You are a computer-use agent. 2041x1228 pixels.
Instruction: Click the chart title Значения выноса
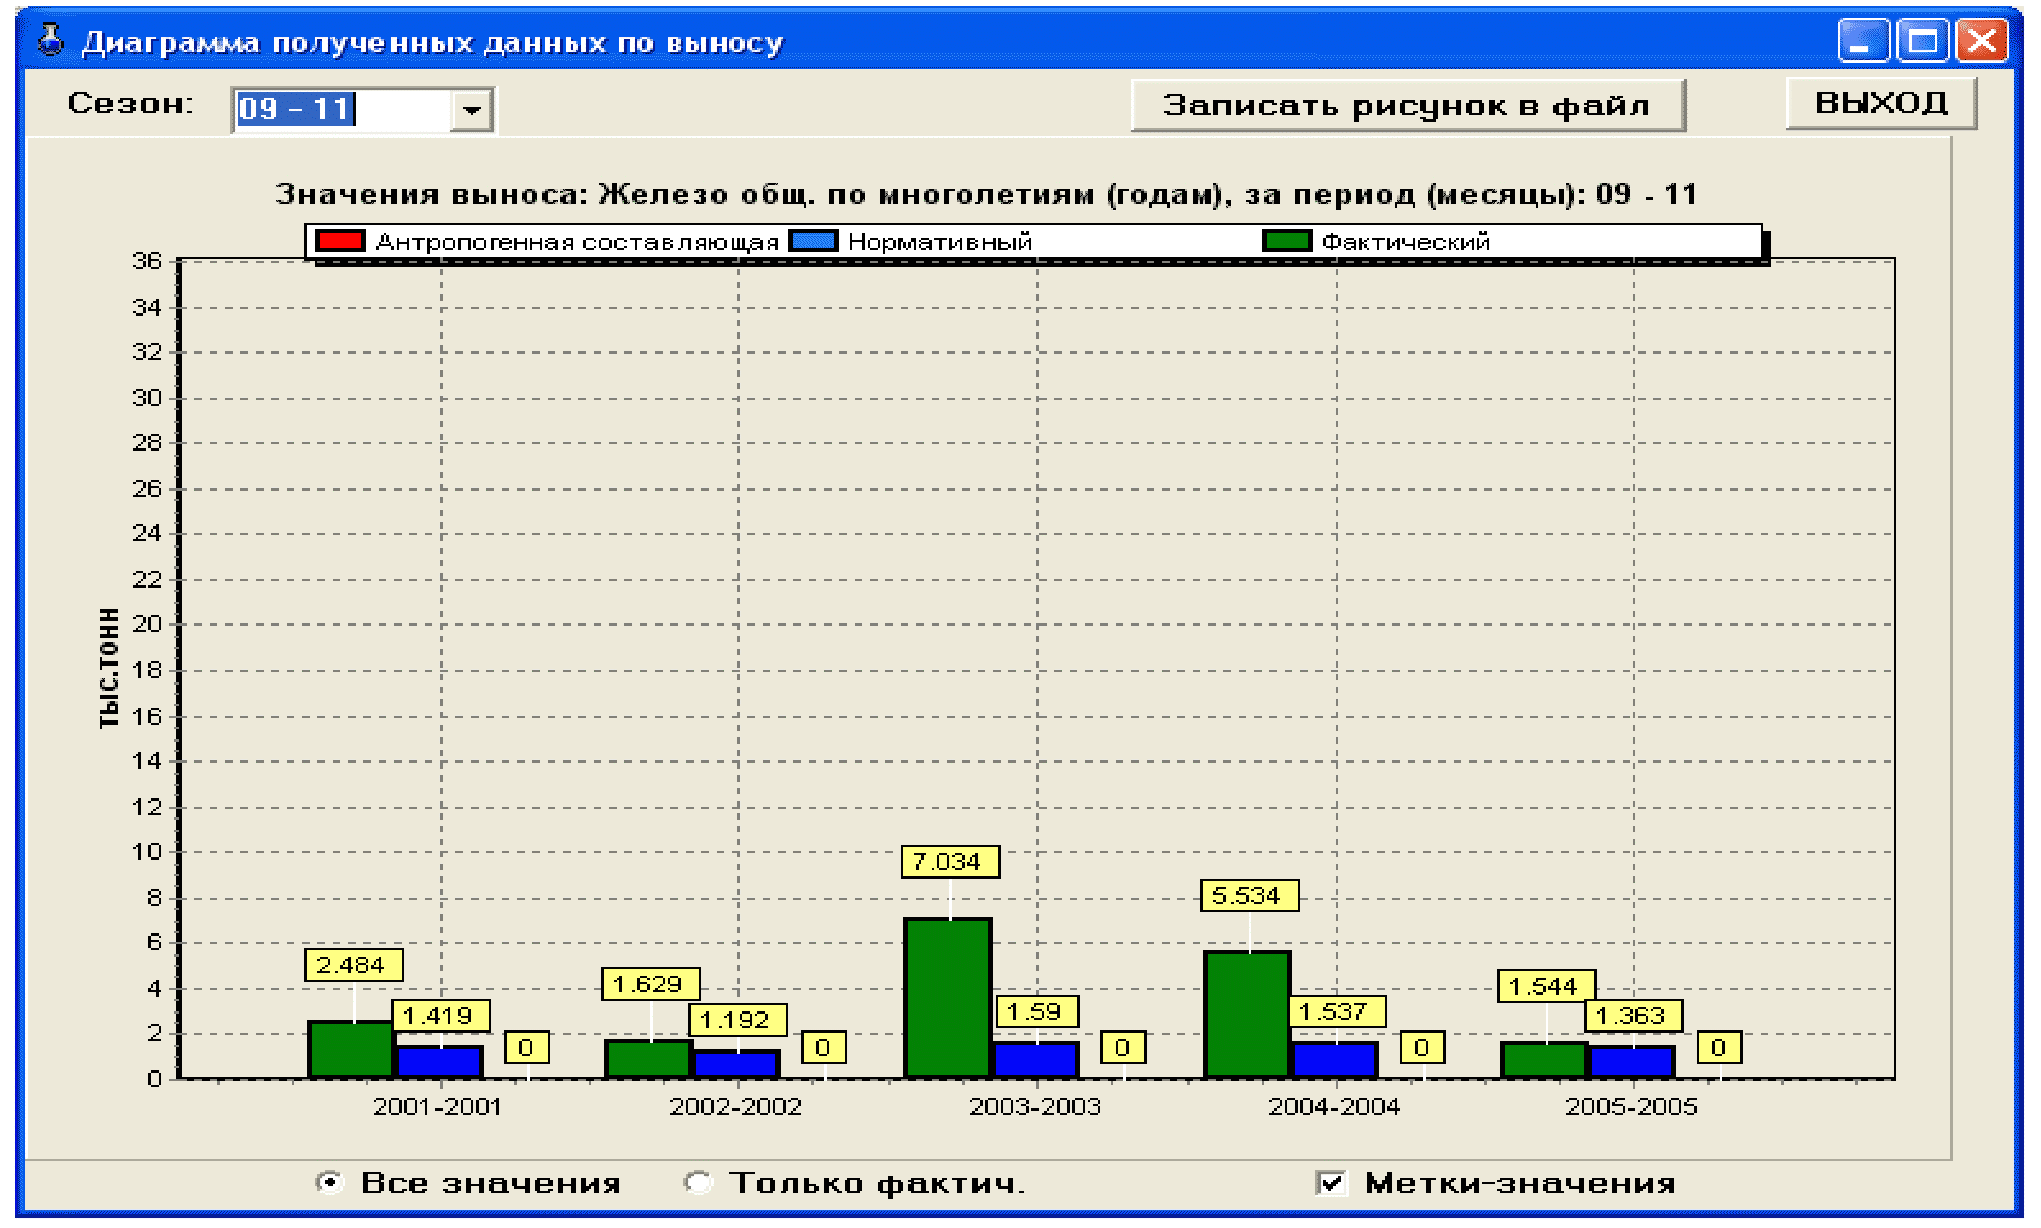click(985, 194)
